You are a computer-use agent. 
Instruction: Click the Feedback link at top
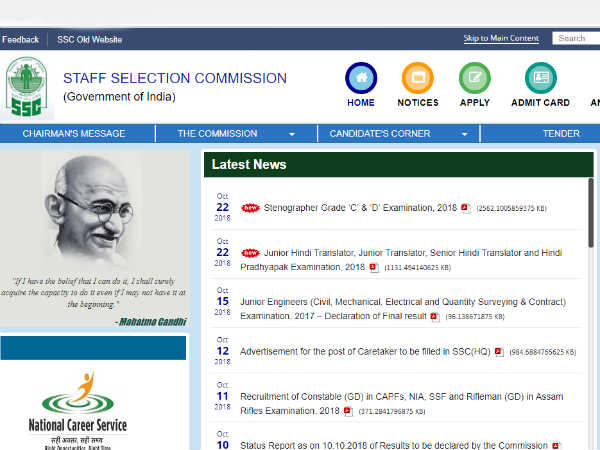(19, 39)
